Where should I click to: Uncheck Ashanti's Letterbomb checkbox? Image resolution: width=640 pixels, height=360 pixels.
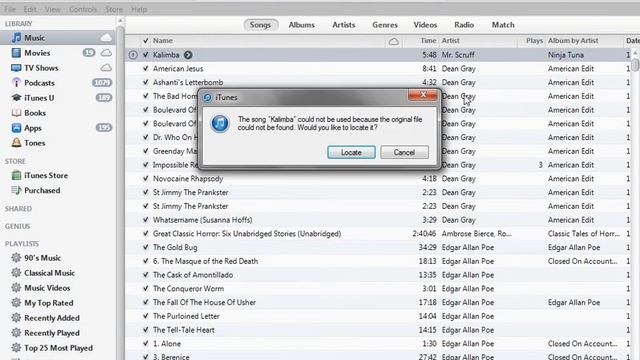(146, 82)
